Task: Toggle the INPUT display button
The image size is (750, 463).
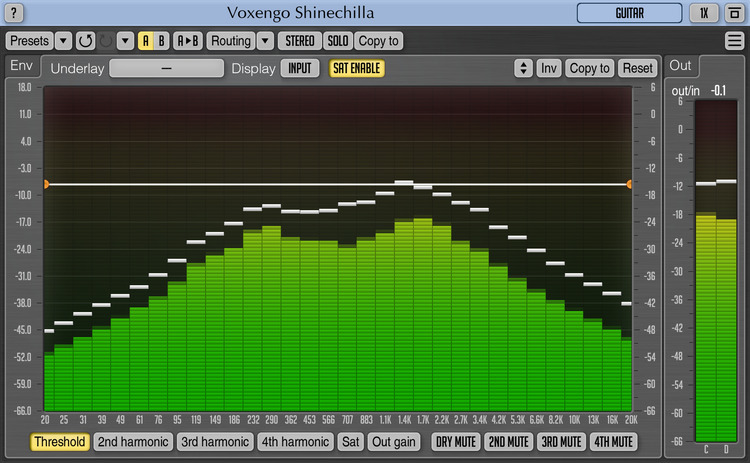Action: coord(299,68)
